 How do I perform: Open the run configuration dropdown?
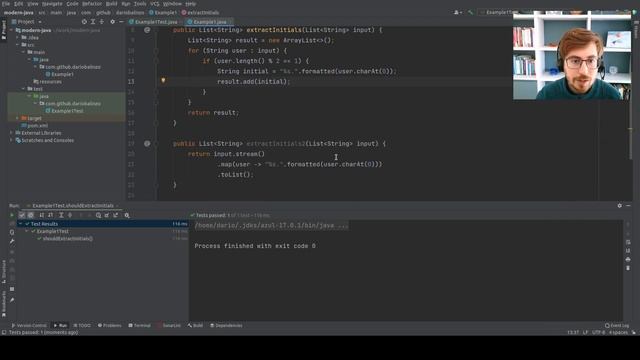(496, 13)
